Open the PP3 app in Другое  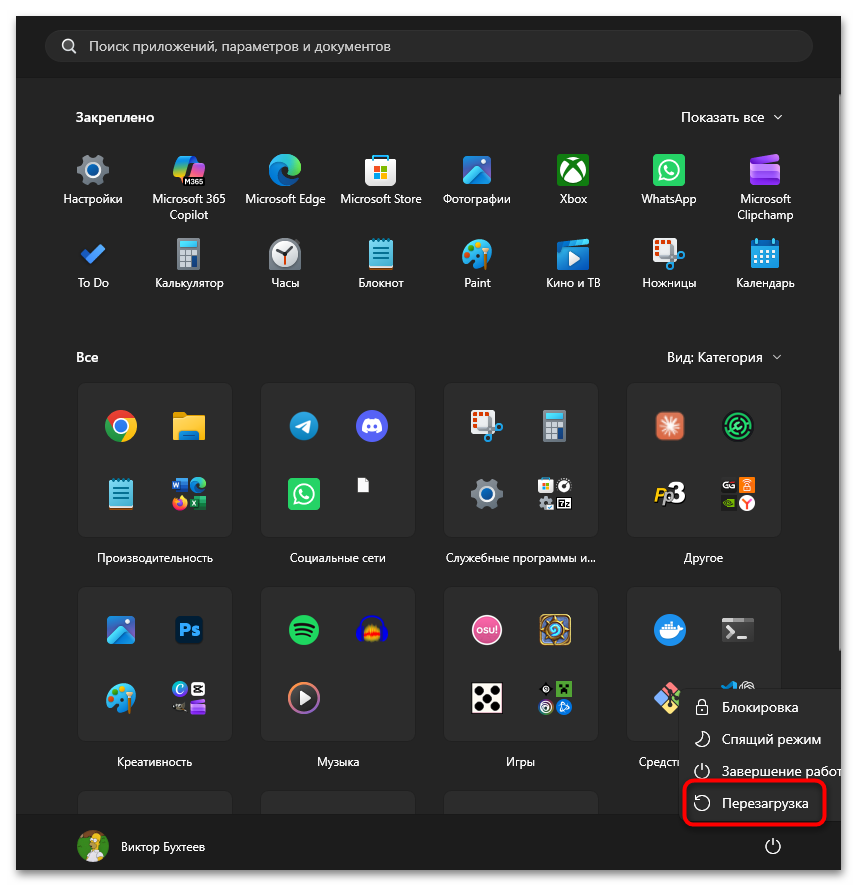tap(670, 494)
